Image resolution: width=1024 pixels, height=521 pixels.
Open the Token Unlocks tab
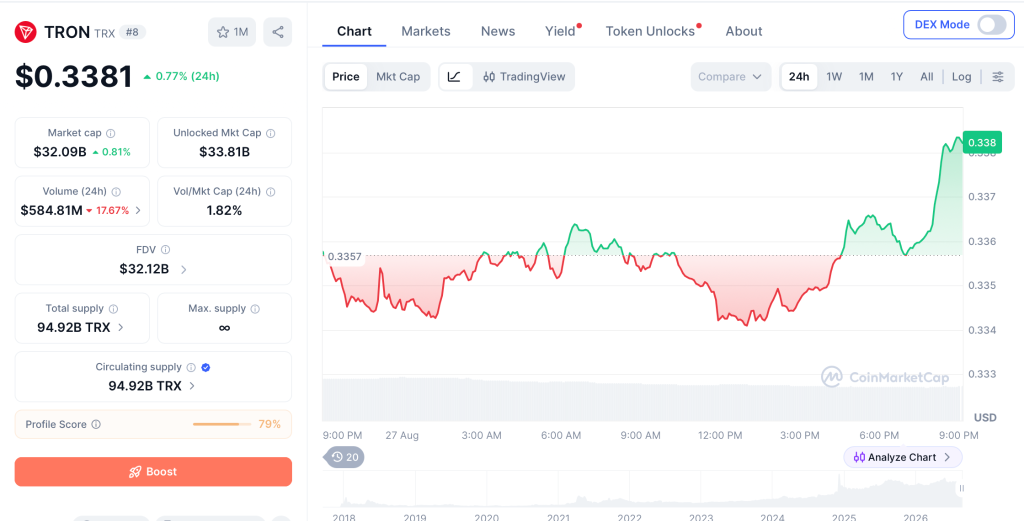pyautogui.click(x=650, y=31)
